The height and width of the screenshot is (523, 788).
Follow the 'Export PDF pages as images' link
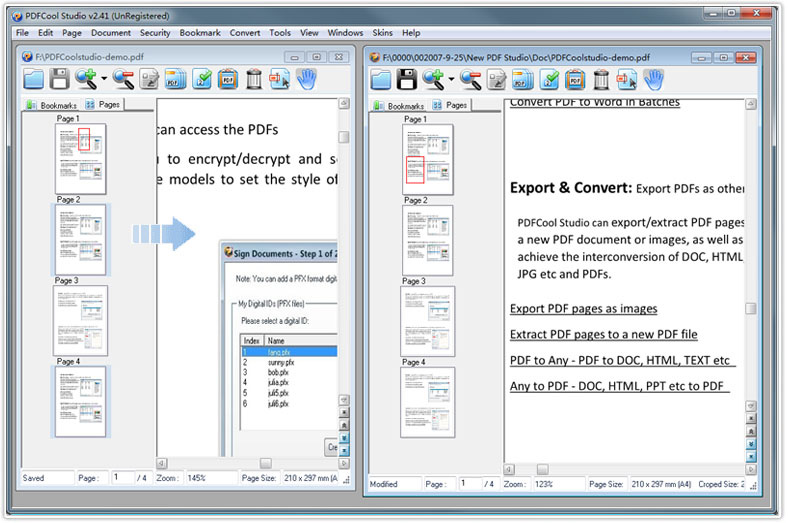click(x=583, y=308)
